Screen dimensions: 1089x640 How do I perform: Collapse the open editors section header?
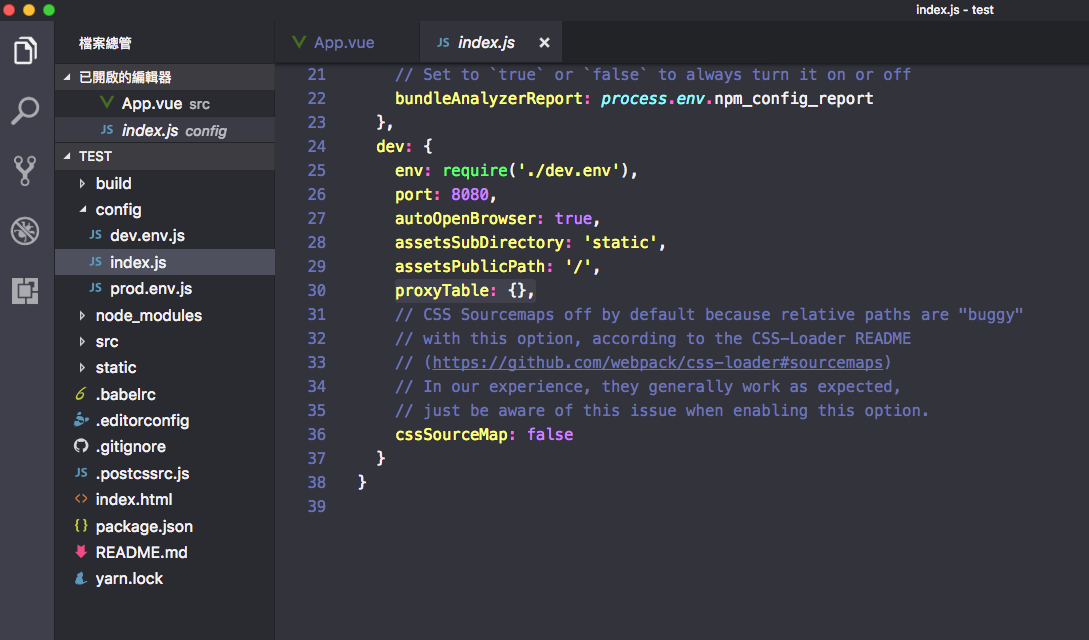[125, 77]
